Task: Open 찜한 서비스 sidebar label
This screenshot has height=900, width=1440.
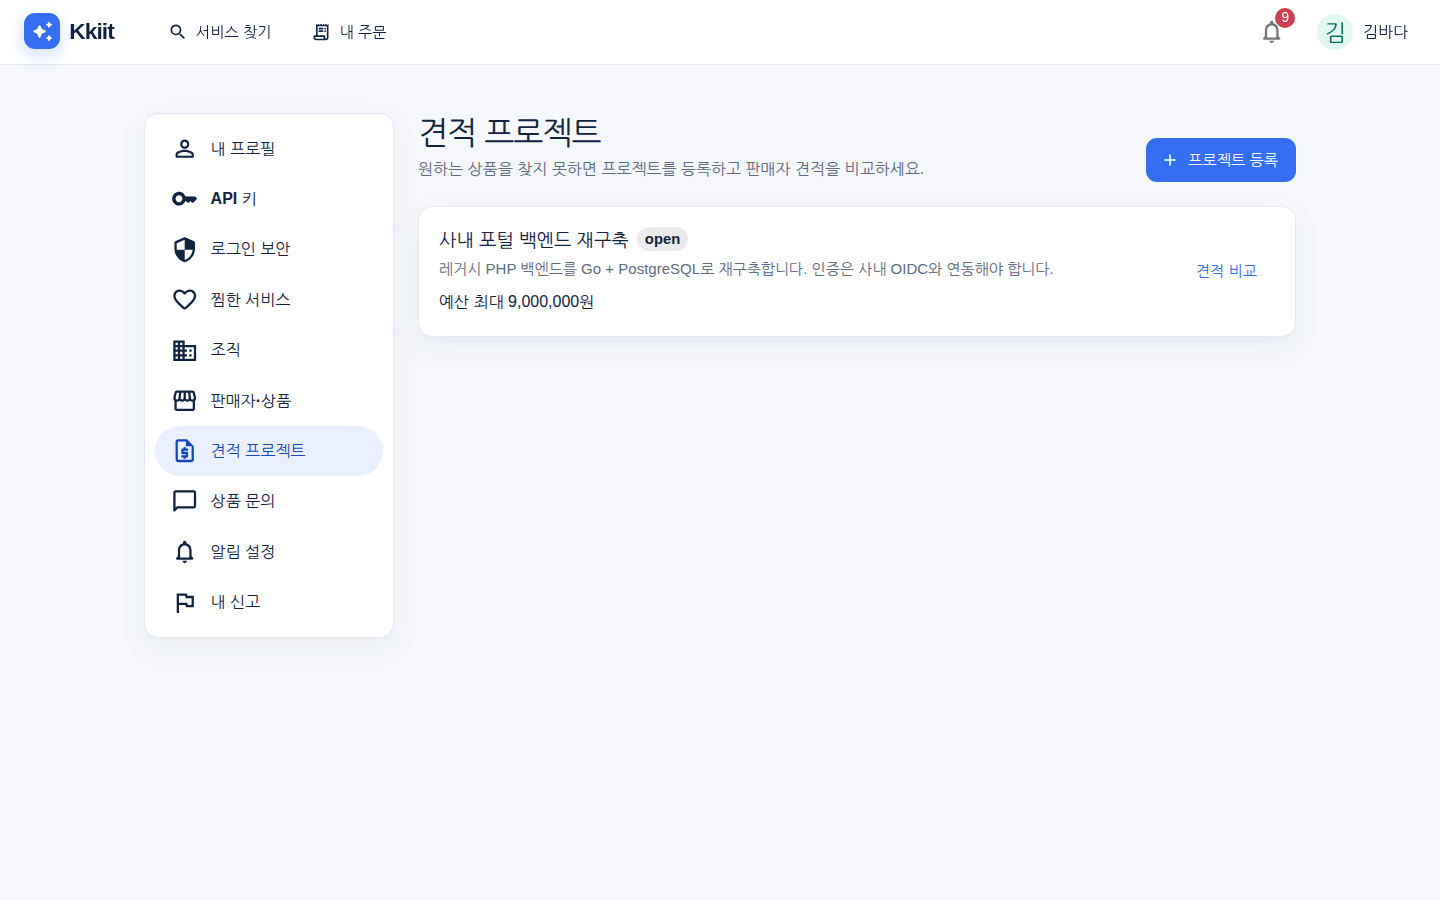Action: tap(250, 299)
